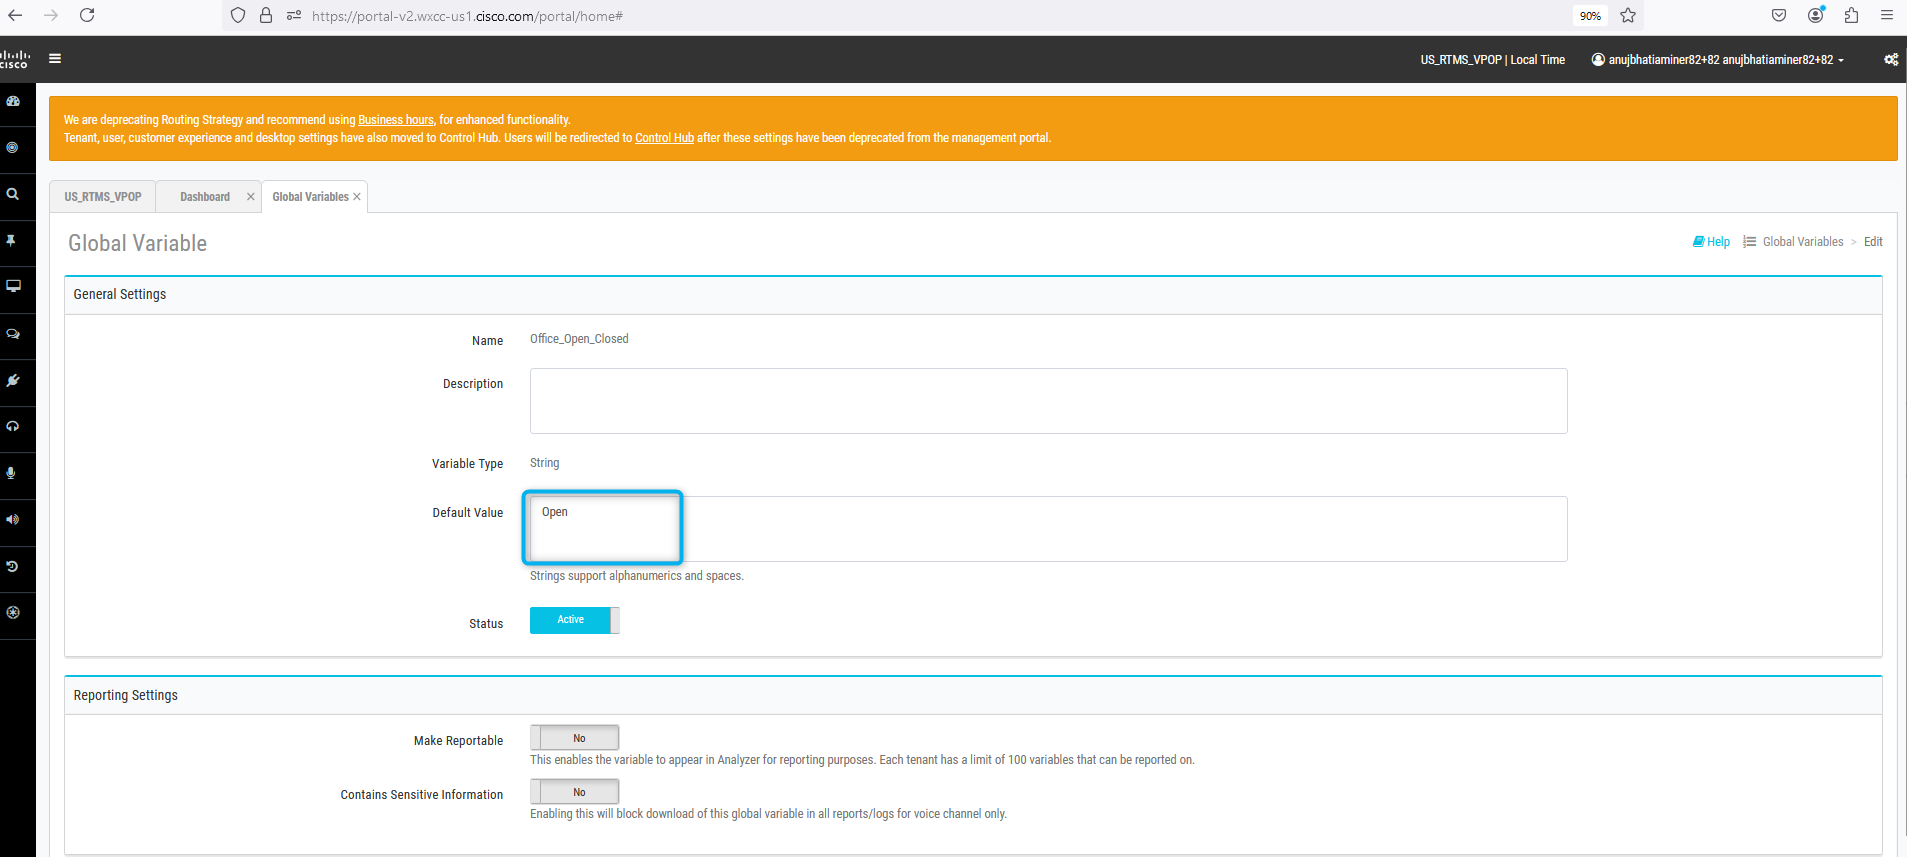Open the monitor icon in sidebar
This screenshot has width=1907, height=857.
(13, 286)
